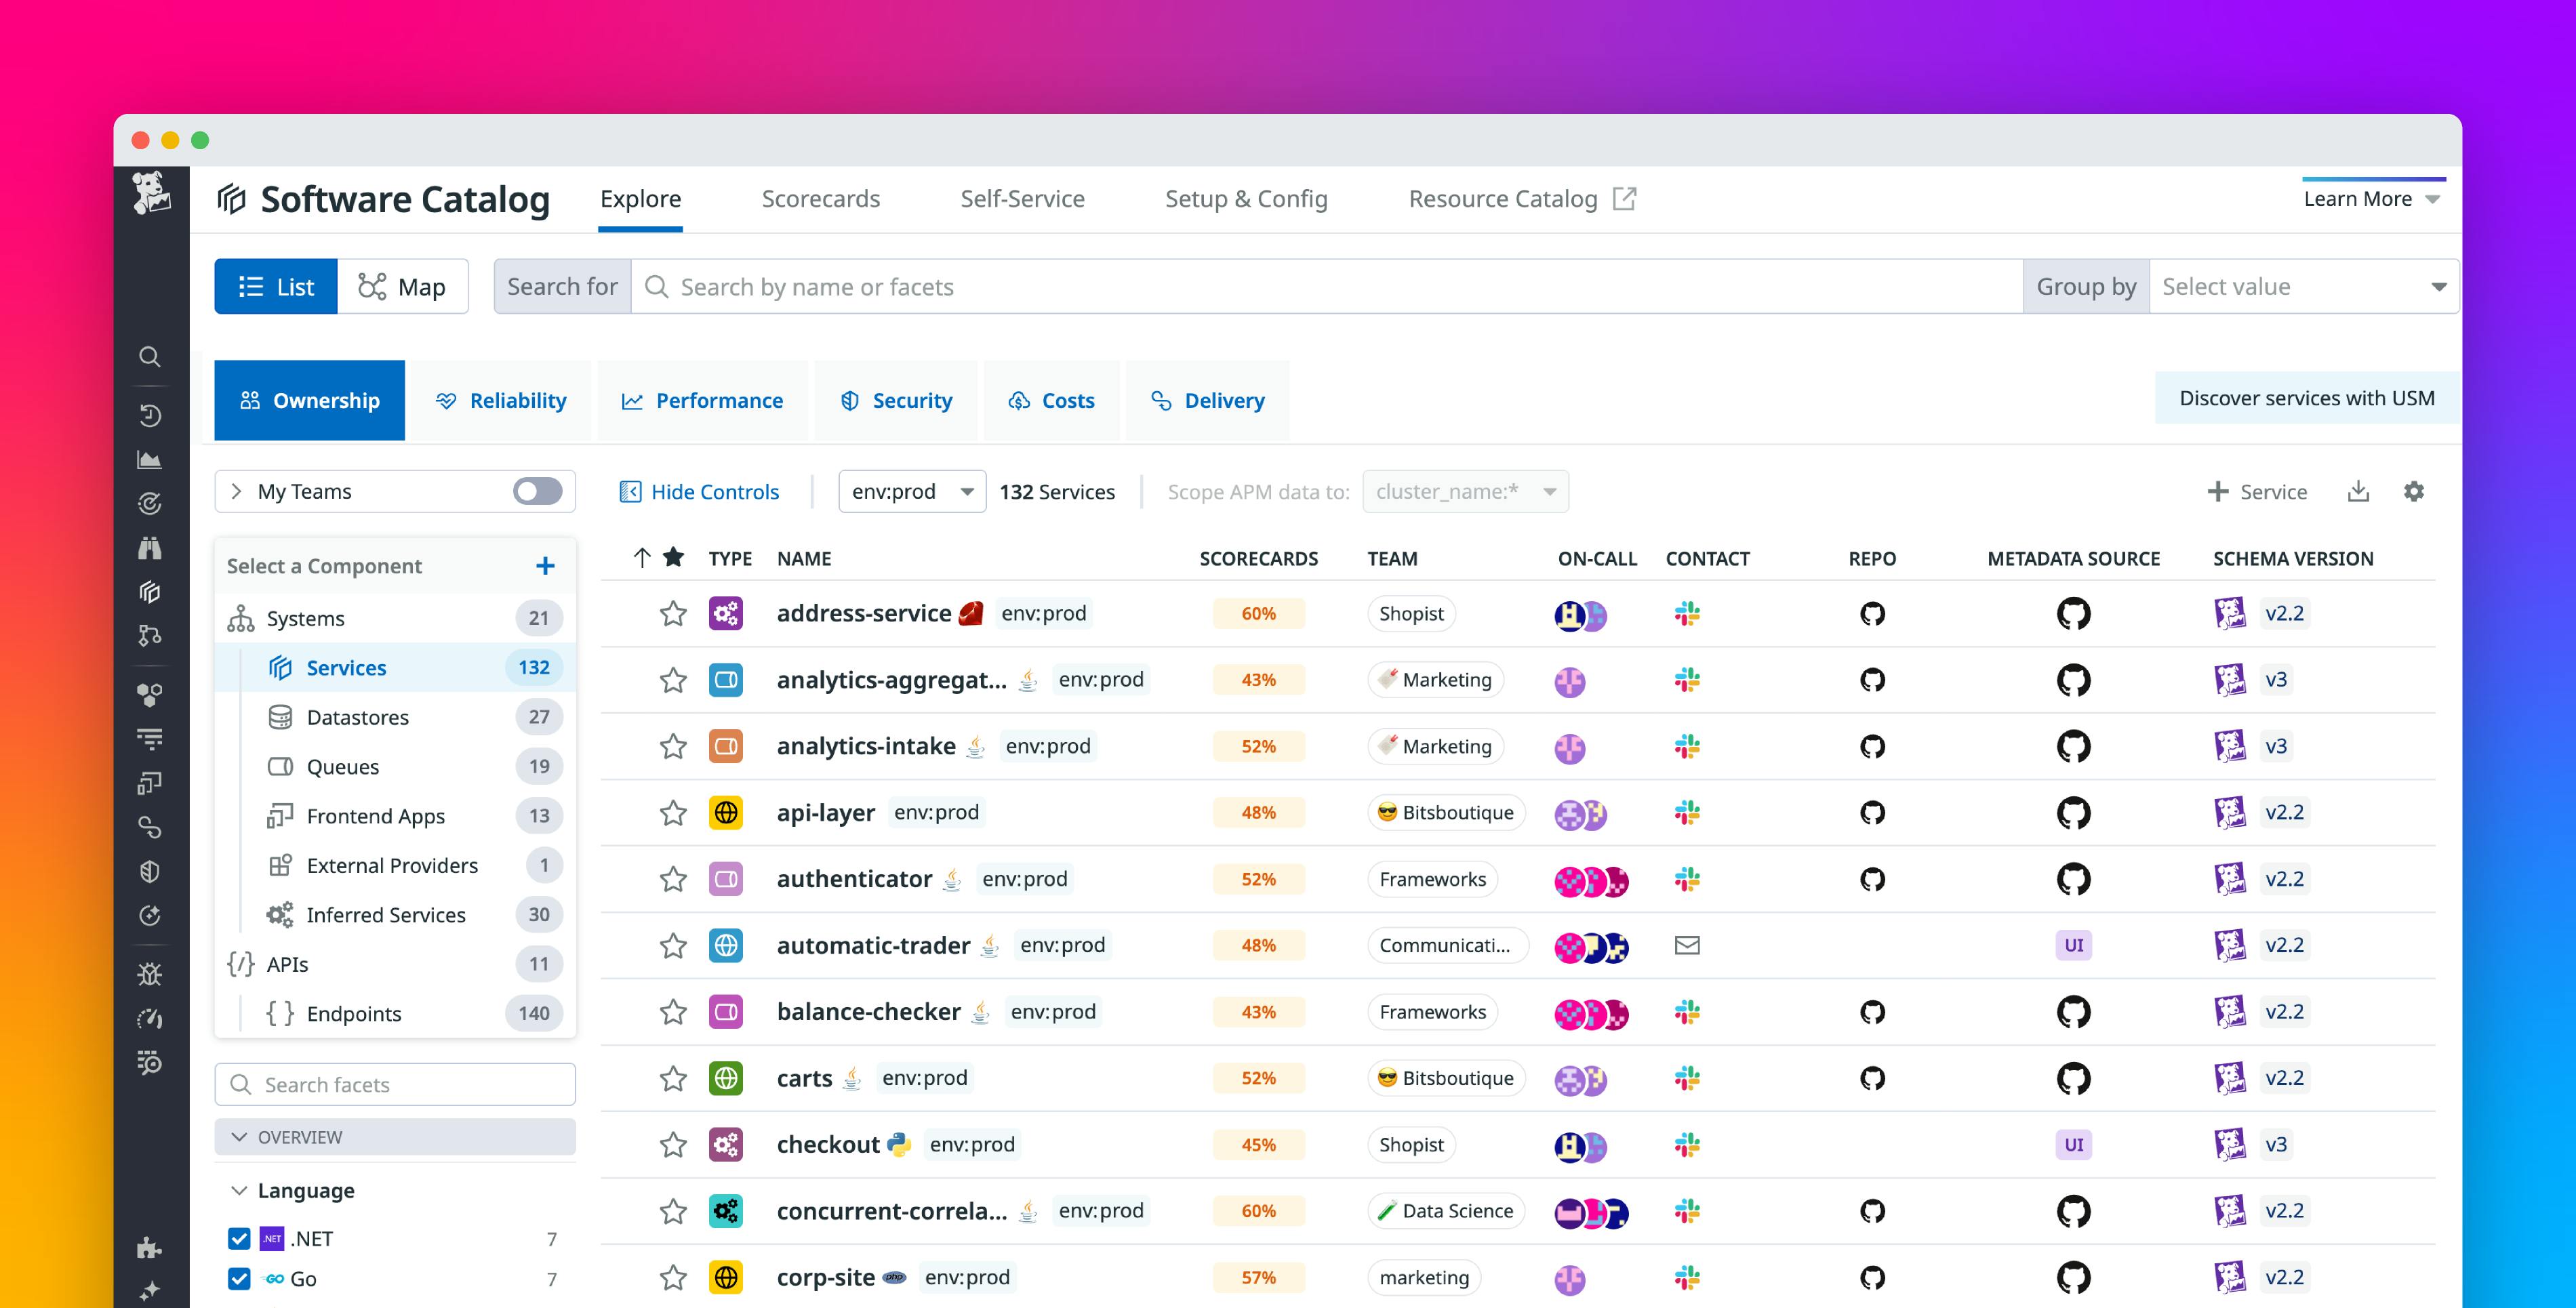Click the email contact icon for automatic-trader
Image resolution: width=2576 pixels, height=1308 pixels.
coord(1688,945)
